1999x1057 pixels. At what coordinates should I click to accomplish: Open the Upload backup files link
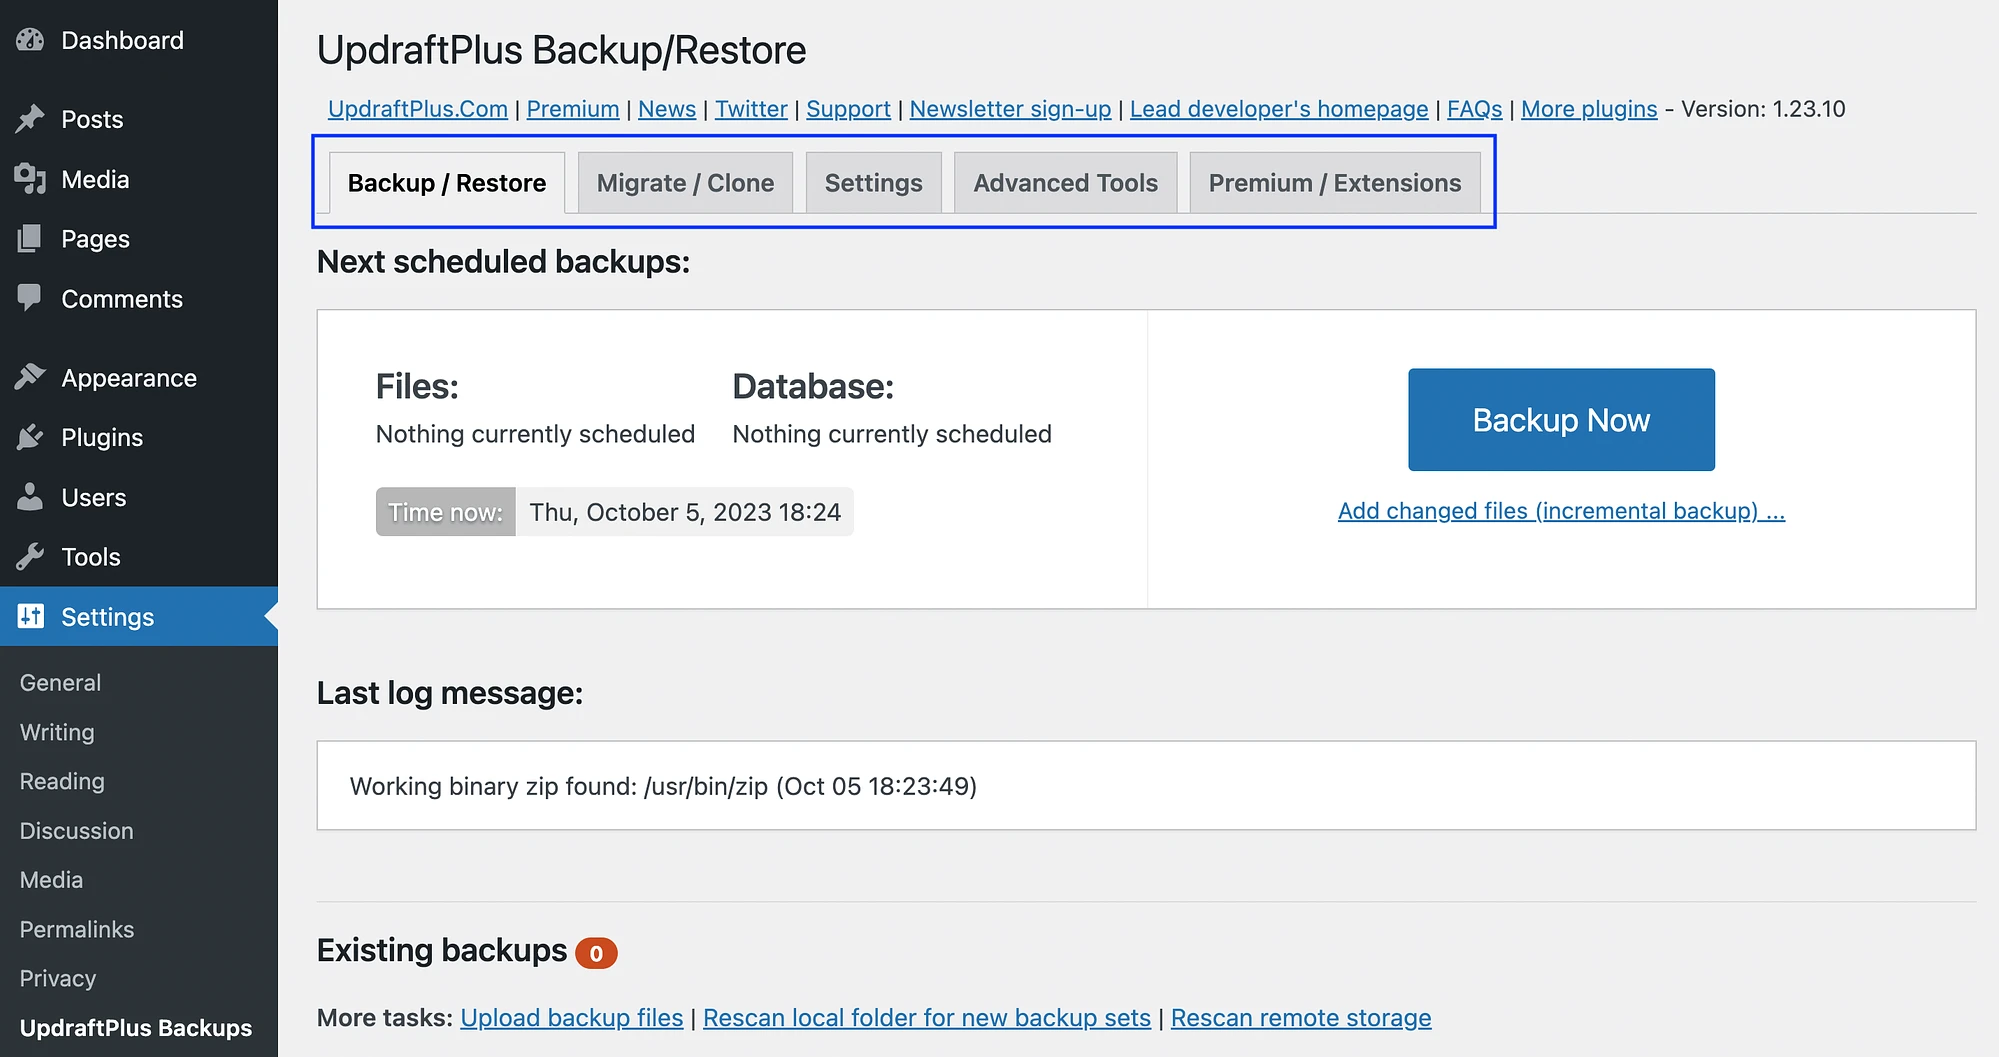pyautogui.click(x=571, y=1018)
